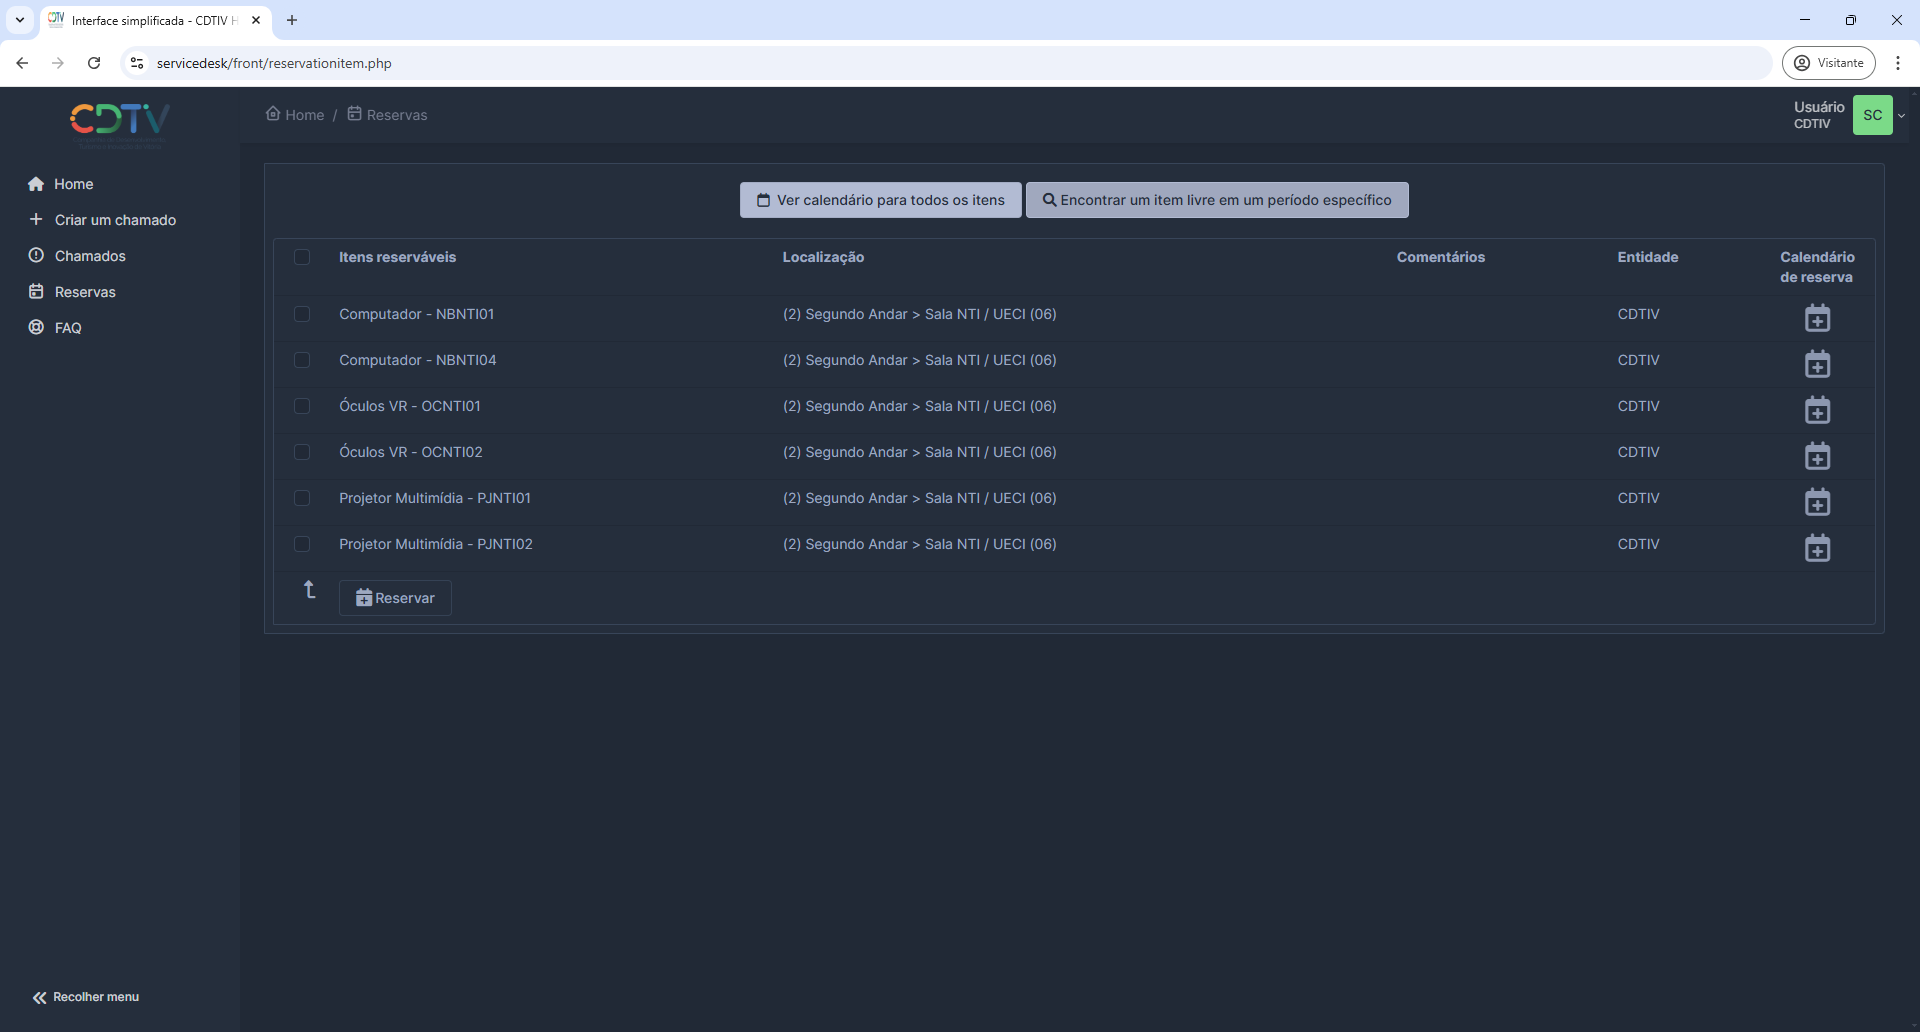Open reservation calendar for Computador - NBNTI04
This screenshot has width=1920, height=1032.
[x=1817, y=364]
